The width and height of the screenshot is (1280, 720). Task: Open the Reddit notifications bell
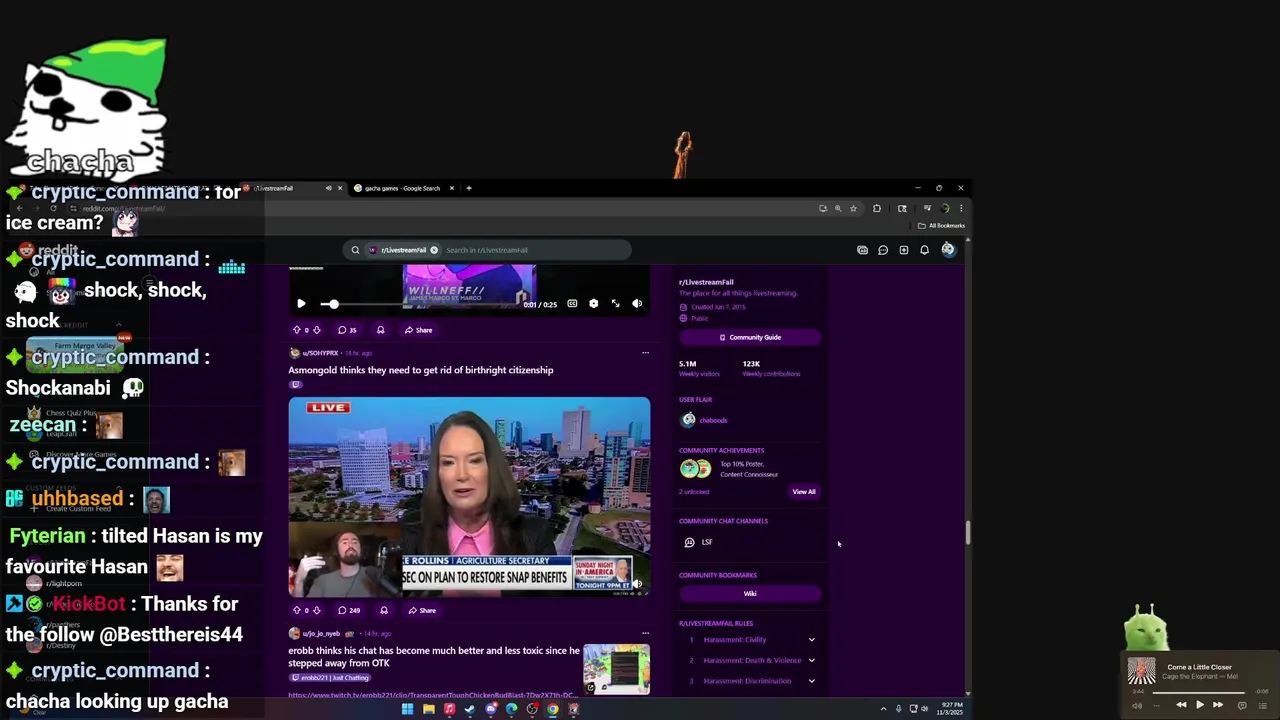924,250
